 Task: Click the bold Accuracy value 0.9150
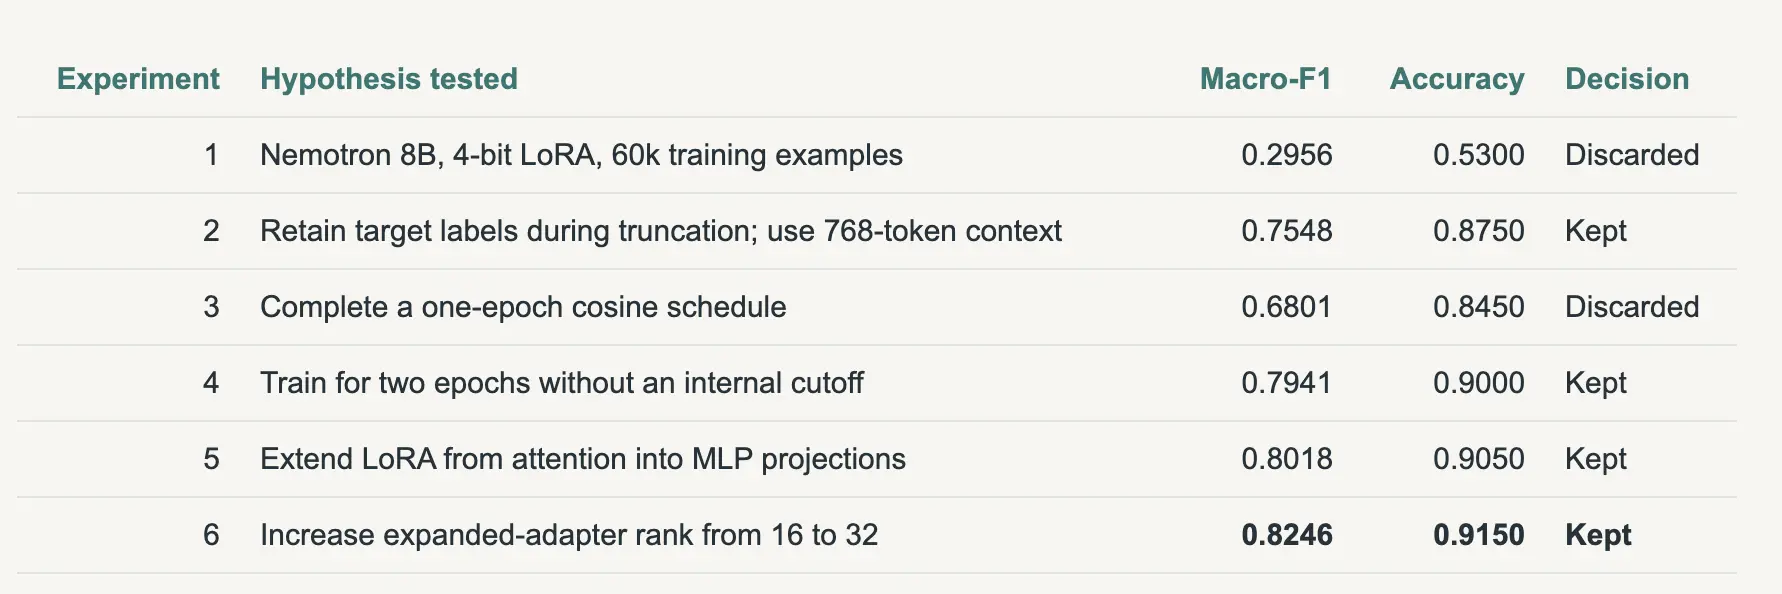1479,535
